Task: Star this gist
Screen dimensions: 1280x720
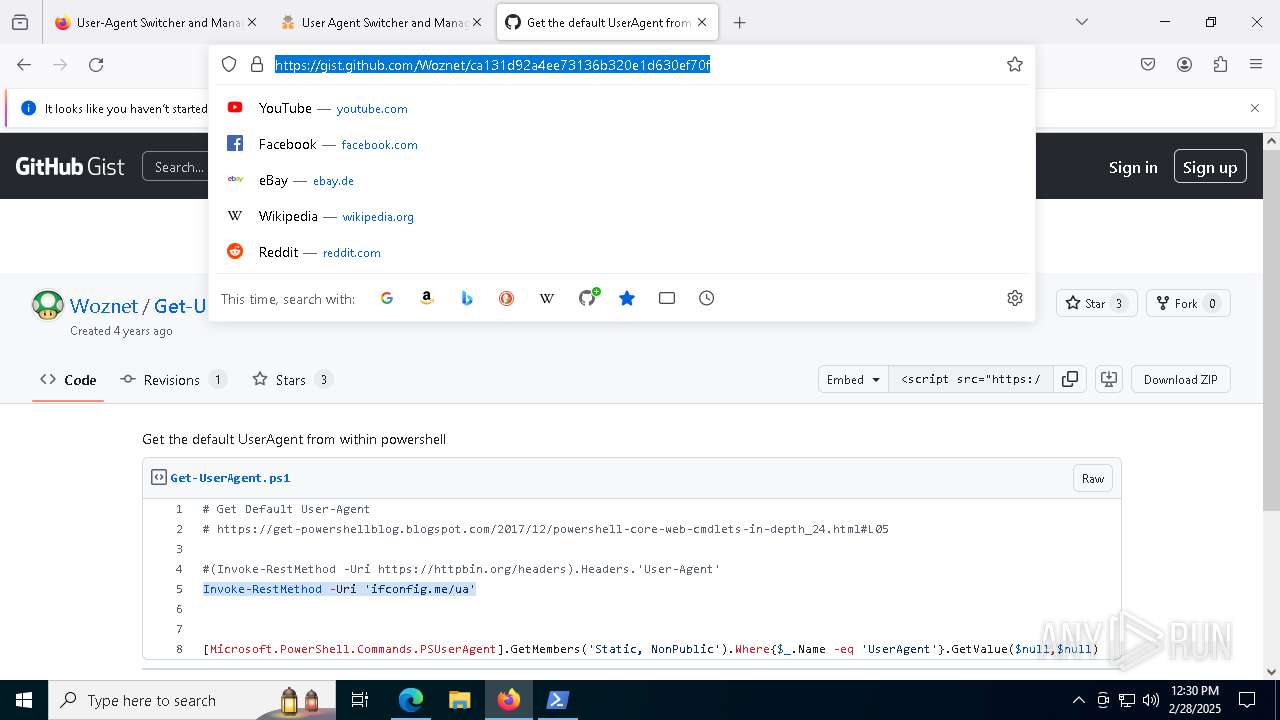Action: pos(1096,303)
